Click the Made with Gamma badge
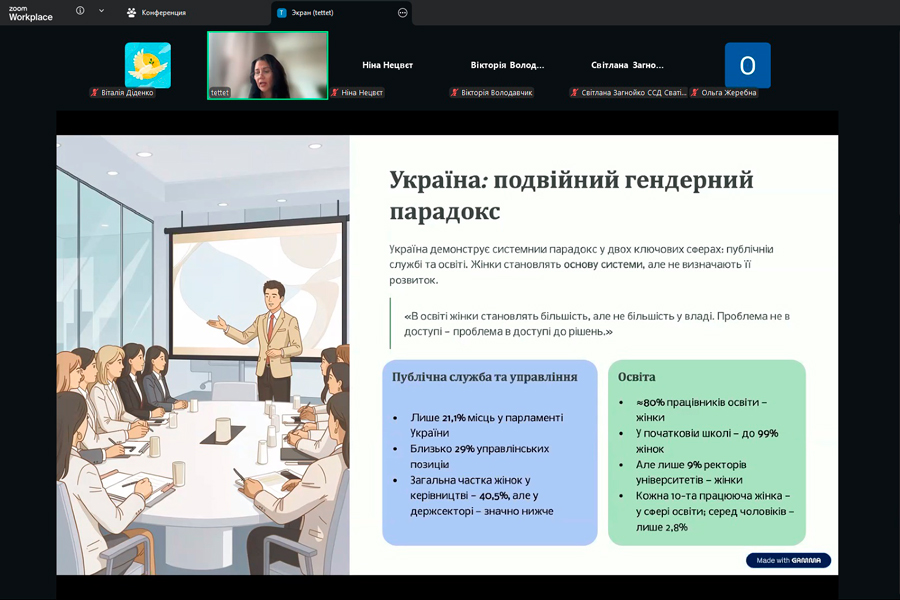Viewport: 900px width, 600px height. (788, 560)
